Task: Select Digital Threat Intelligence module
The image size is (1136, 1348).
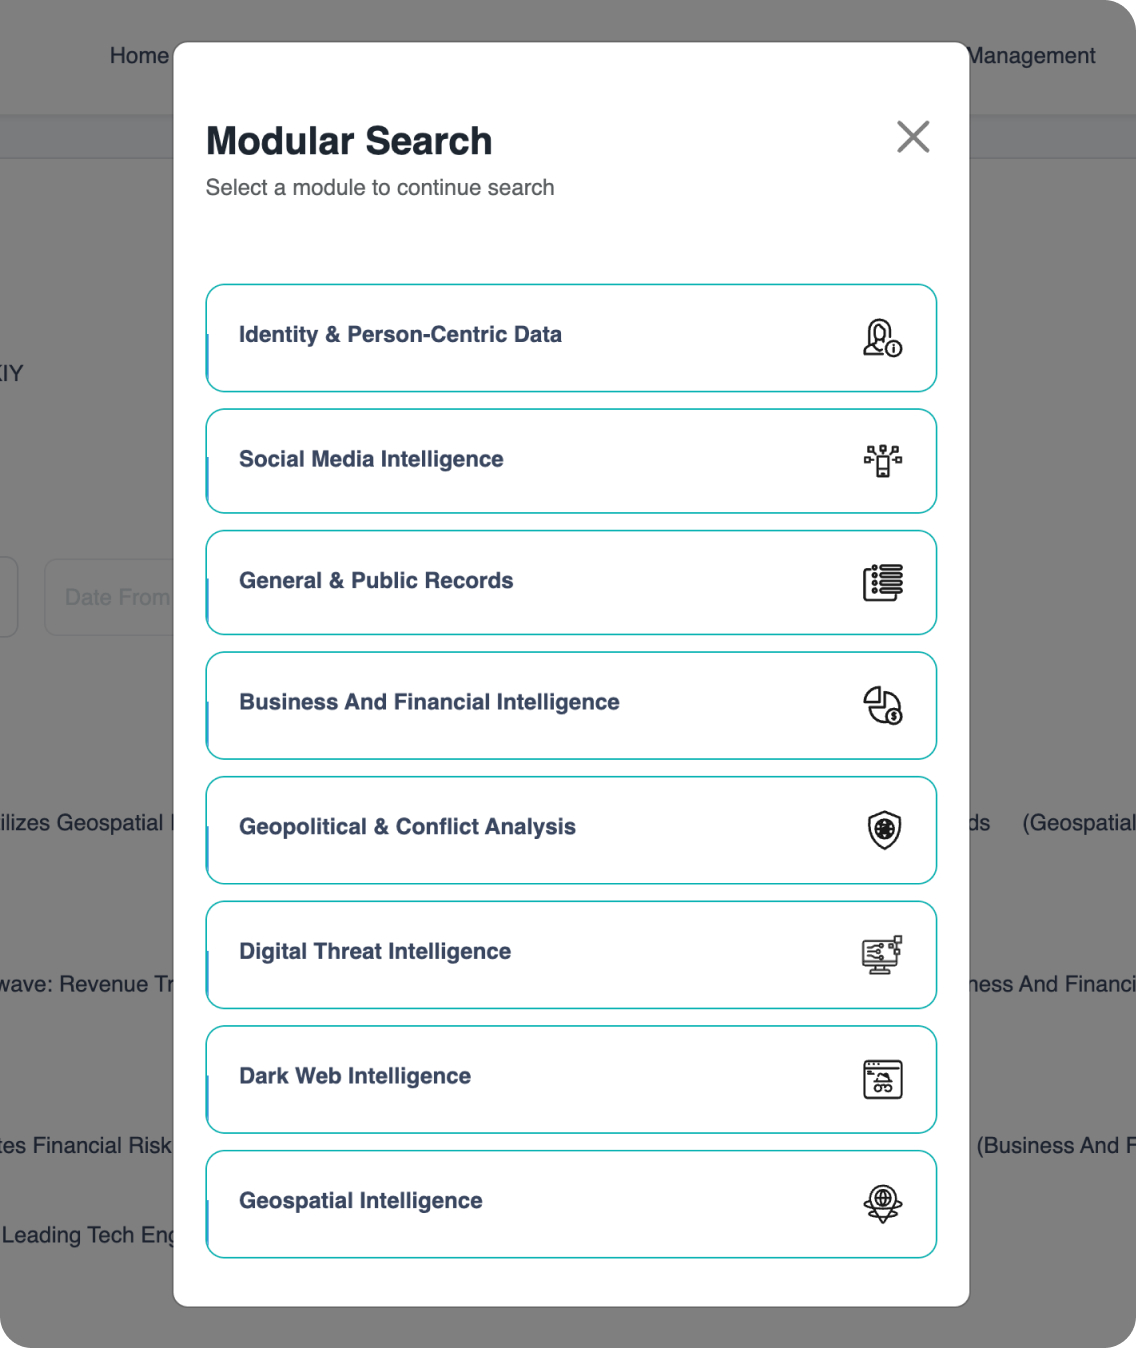Action: coord(375,952)
